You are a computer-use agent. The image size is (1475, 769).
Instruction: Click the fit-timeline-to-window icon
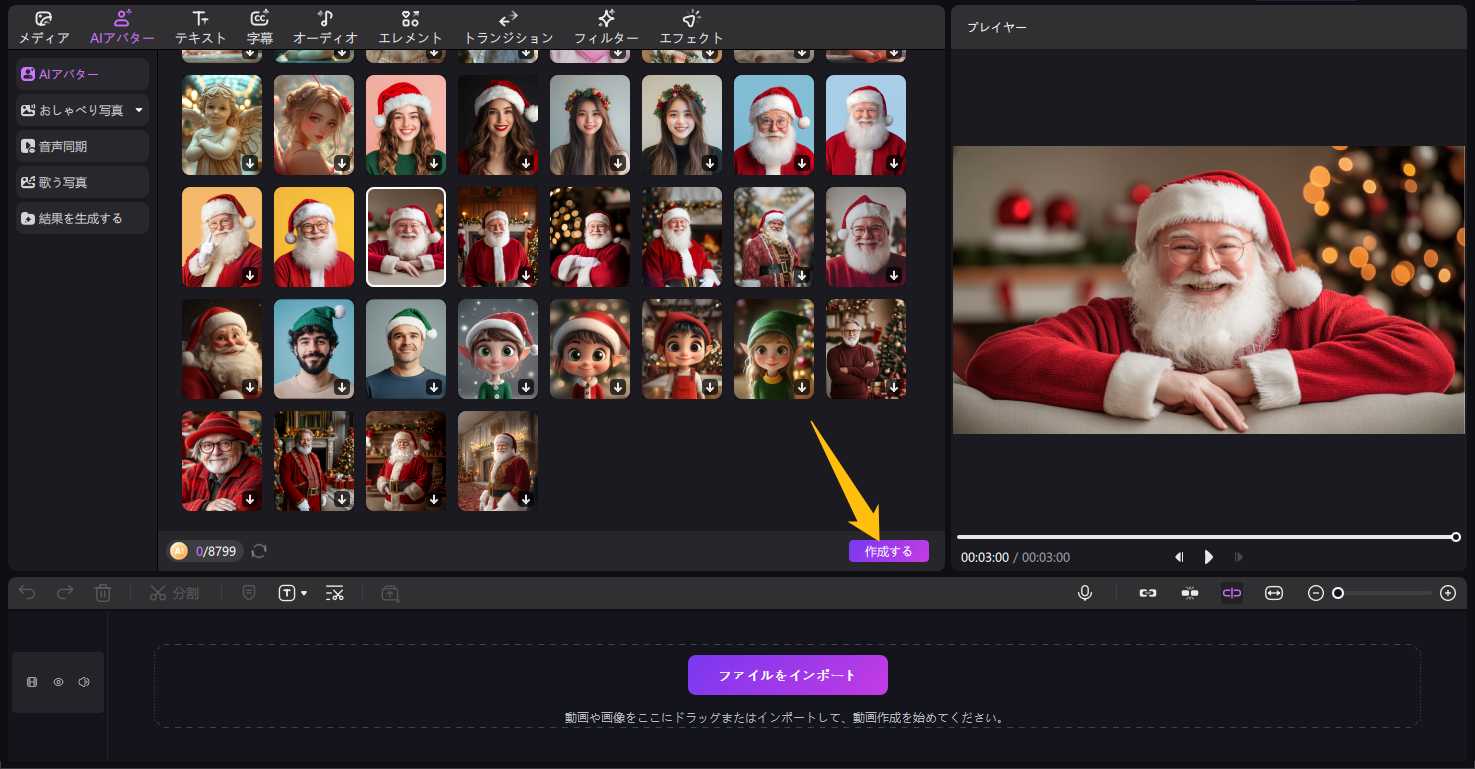(1274, 593)
